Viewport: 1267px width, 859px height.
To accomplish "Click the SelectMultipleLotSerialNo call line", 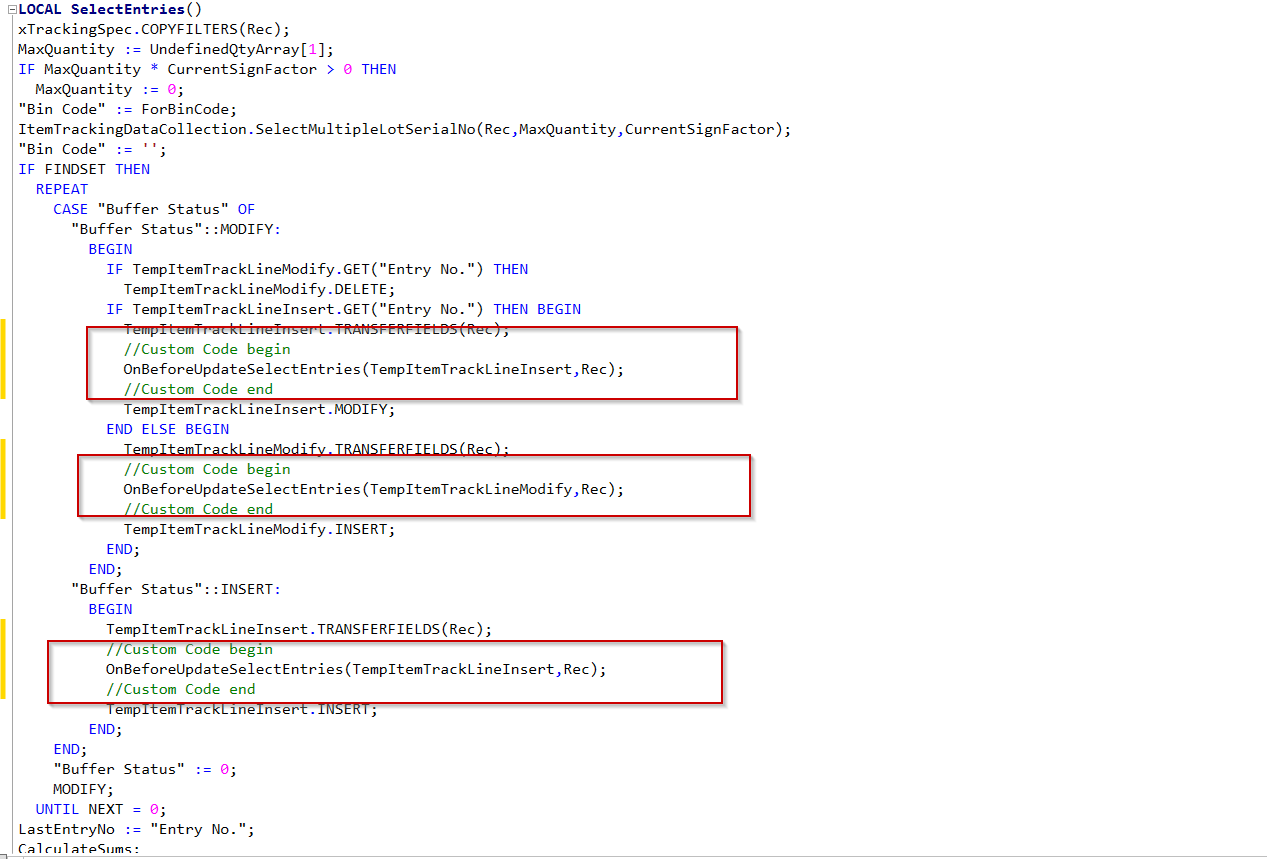I will [405, 129].
